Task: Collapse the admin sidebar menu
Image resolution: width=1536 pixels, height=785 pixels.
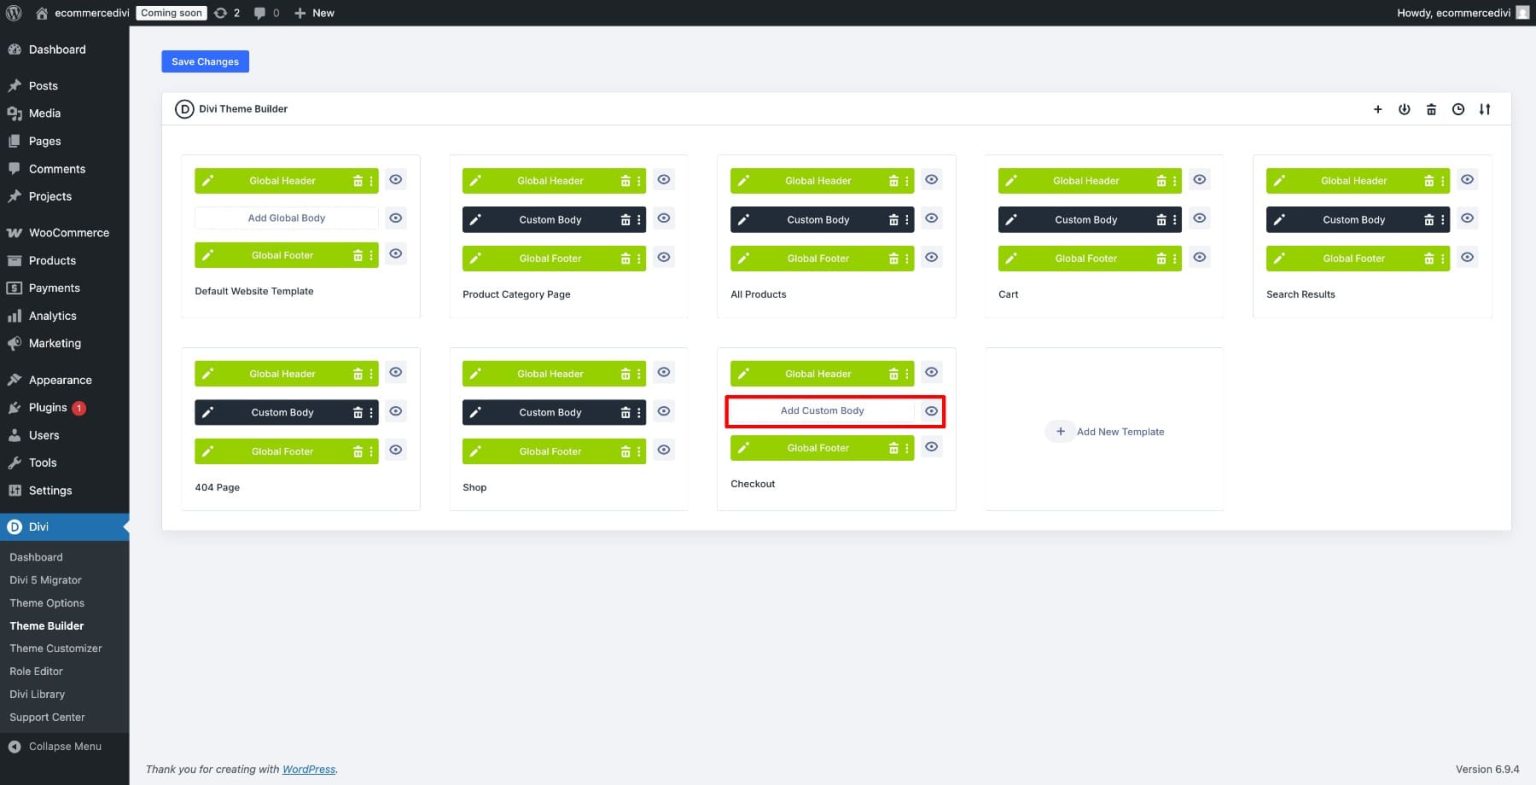Action: tap(65, 746)
